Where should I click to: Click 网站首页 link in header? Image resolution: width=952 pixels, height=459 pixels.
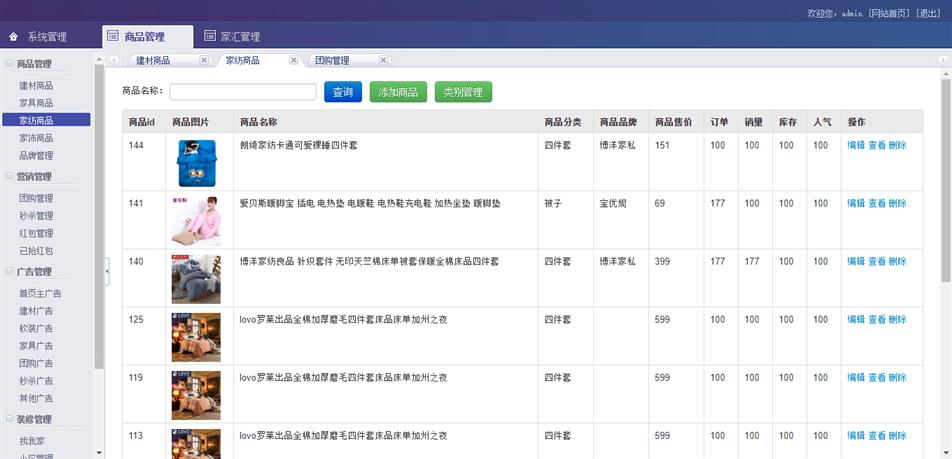890,13
